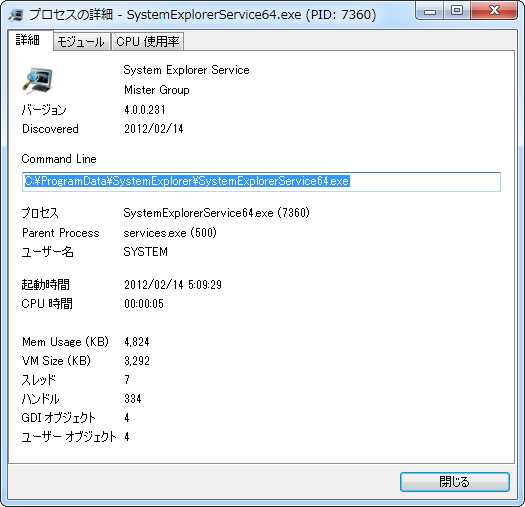Click the 'System Explorer Service' description text

tap(186, 70)
